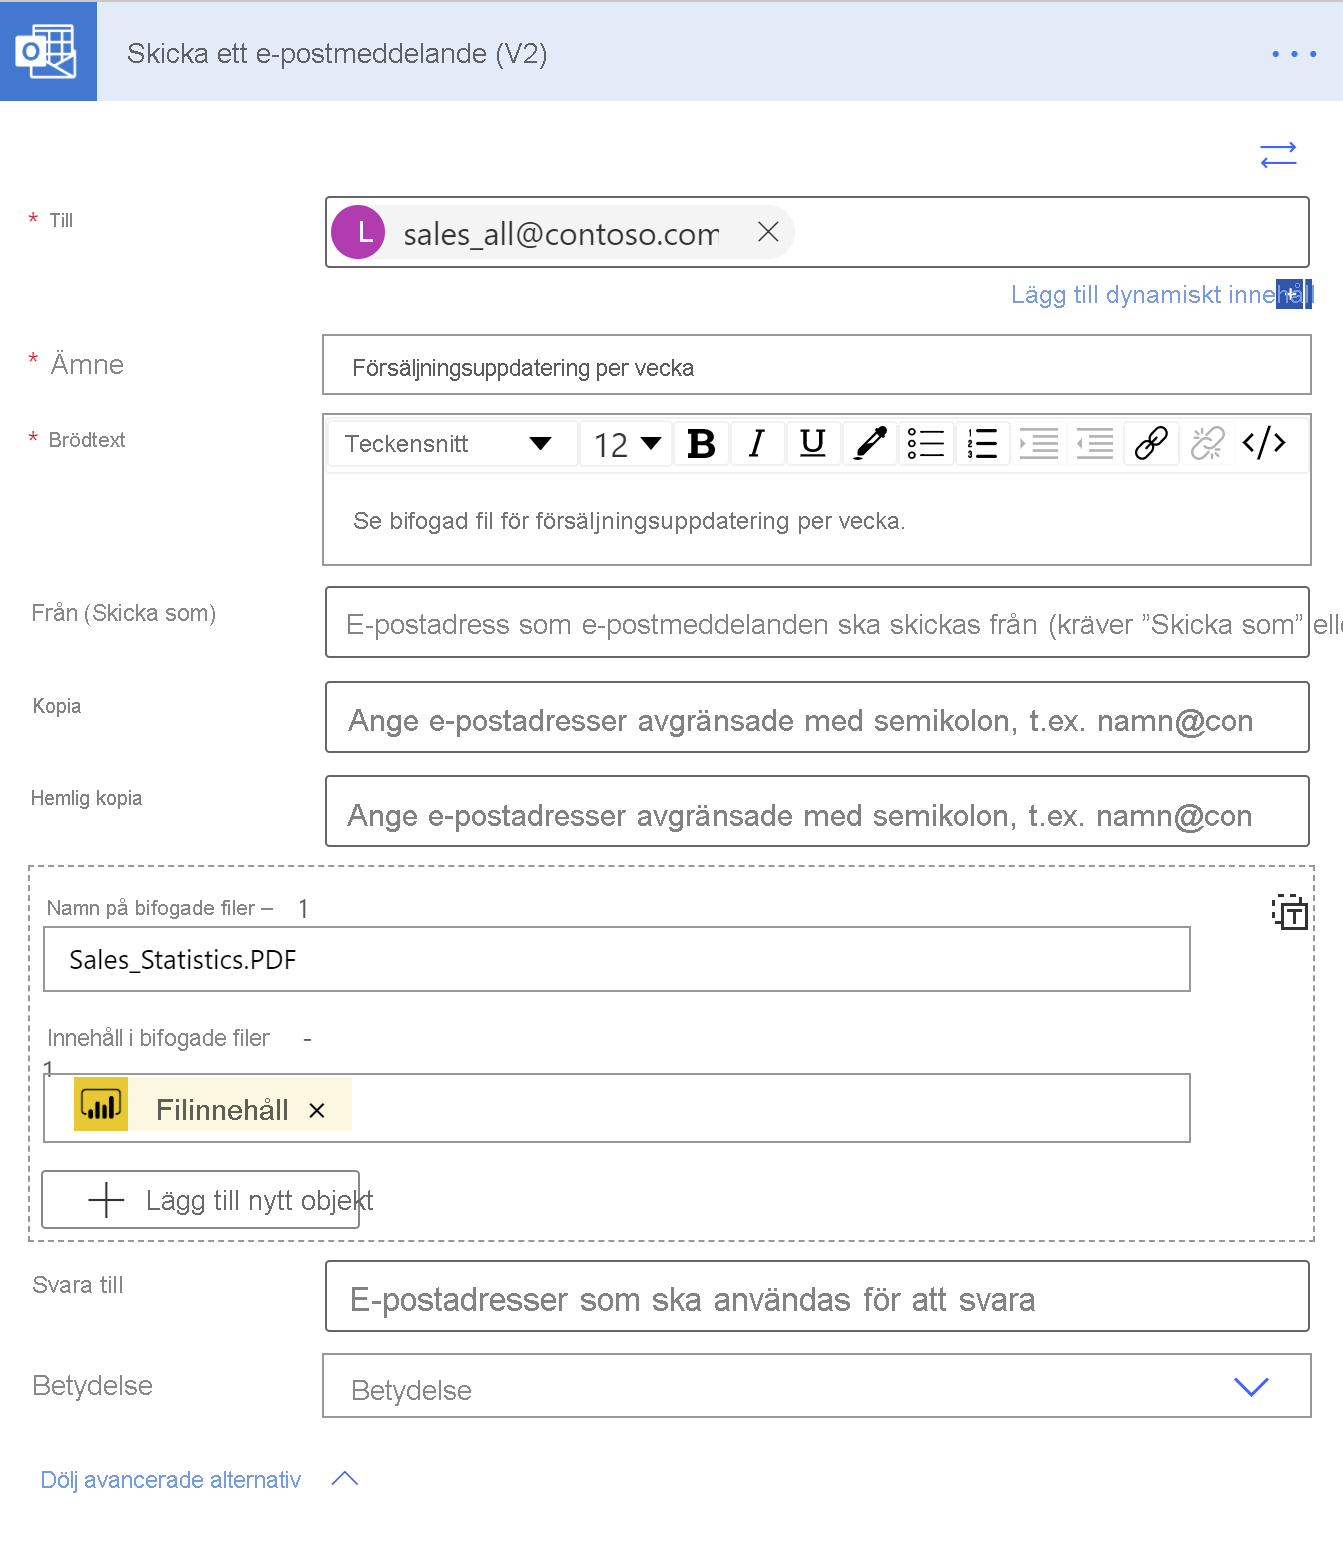The height and width of the screenshot is (1545, 1343).
Task: Click the Power BI Filinnehåll token icon
Action: 101,1105
